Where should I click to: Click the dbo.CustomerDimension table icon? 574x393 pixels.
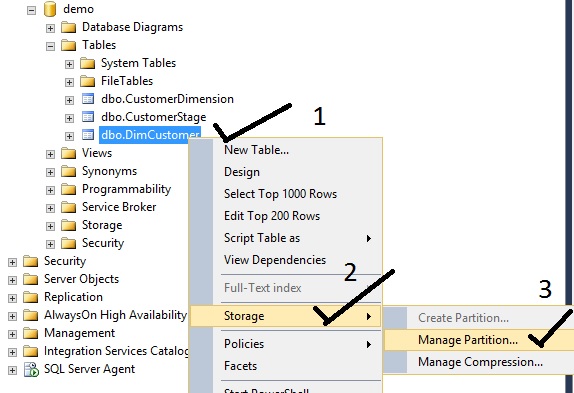point(88,99)
